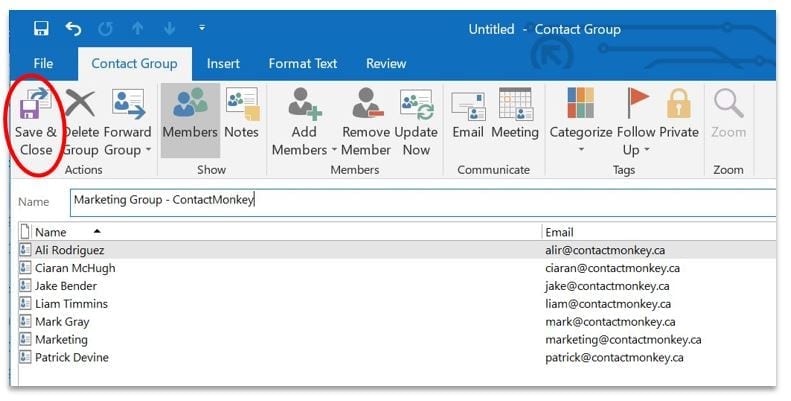Click contact card icon beside Marketing

click(25, 339)
